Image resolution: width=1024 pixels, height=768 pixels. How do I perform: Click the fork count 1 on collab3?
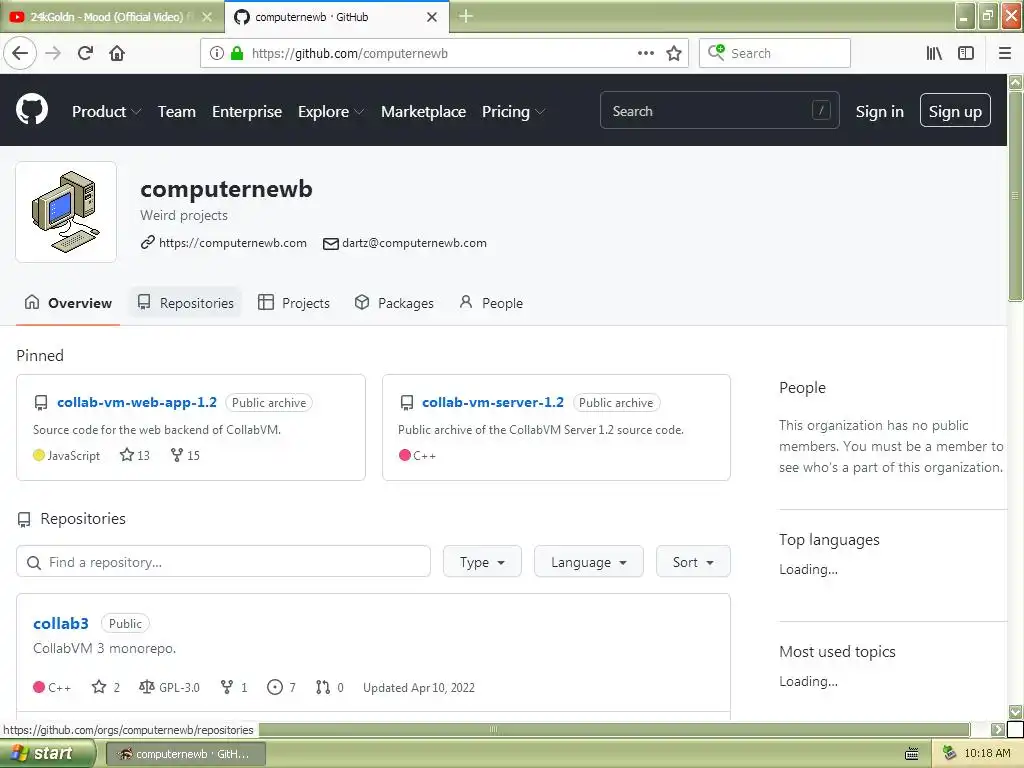(x=234, y=687)
